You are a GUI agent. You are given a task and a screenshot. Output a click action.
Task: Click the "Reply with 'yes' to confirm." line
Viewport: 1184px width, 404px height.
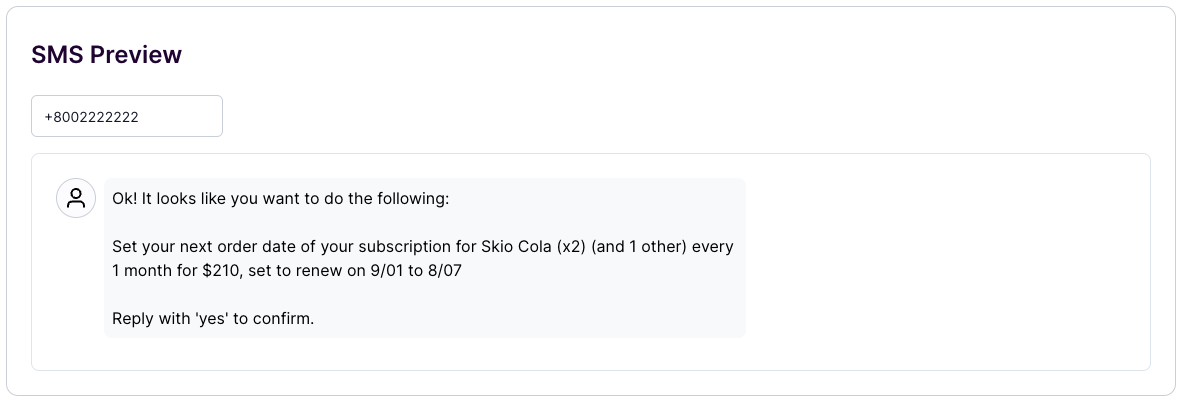(x=213, y=319)
